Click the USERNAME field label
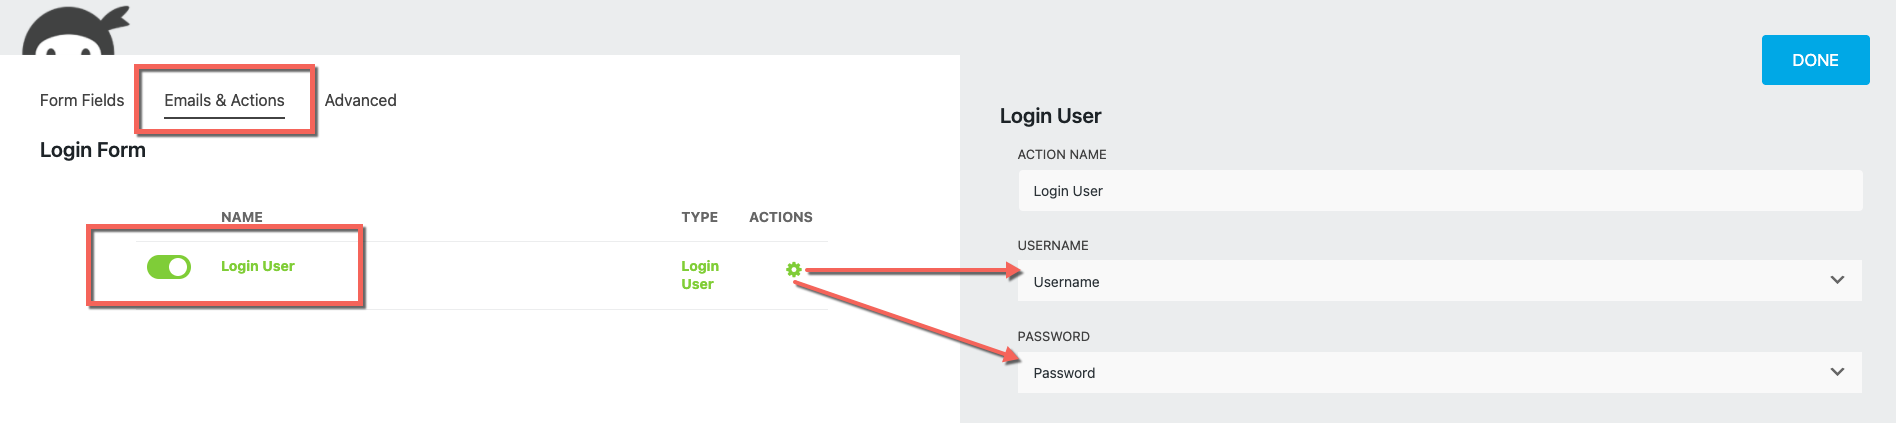This screenshot has width=1896, height=423. [1053, 245]
